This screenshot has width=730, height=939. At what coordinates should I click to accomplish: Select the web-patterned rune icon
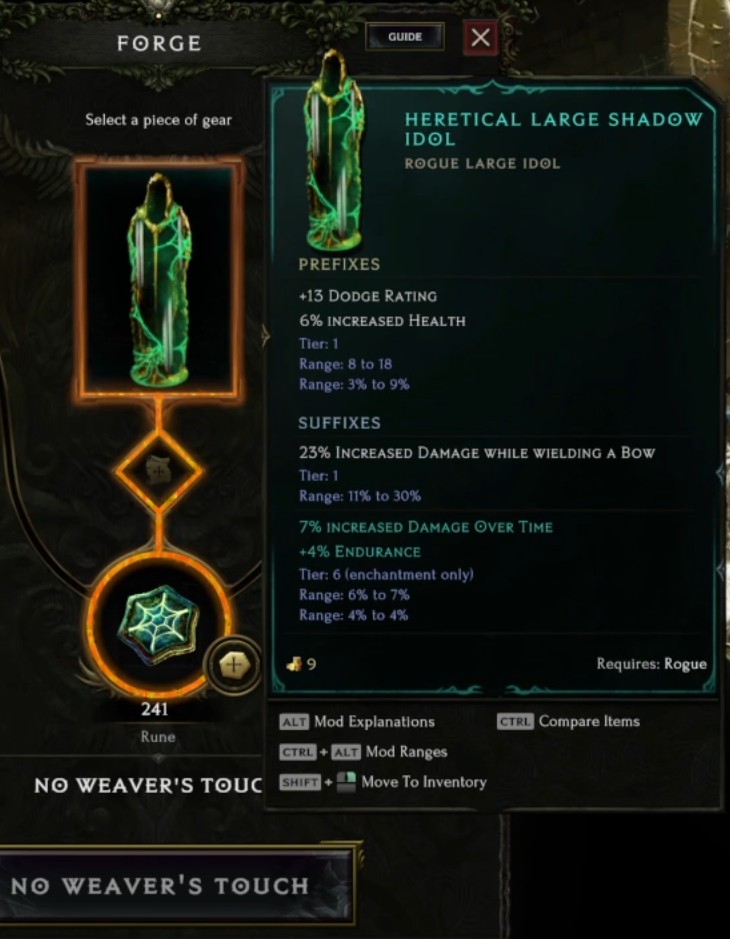(159, 625)
